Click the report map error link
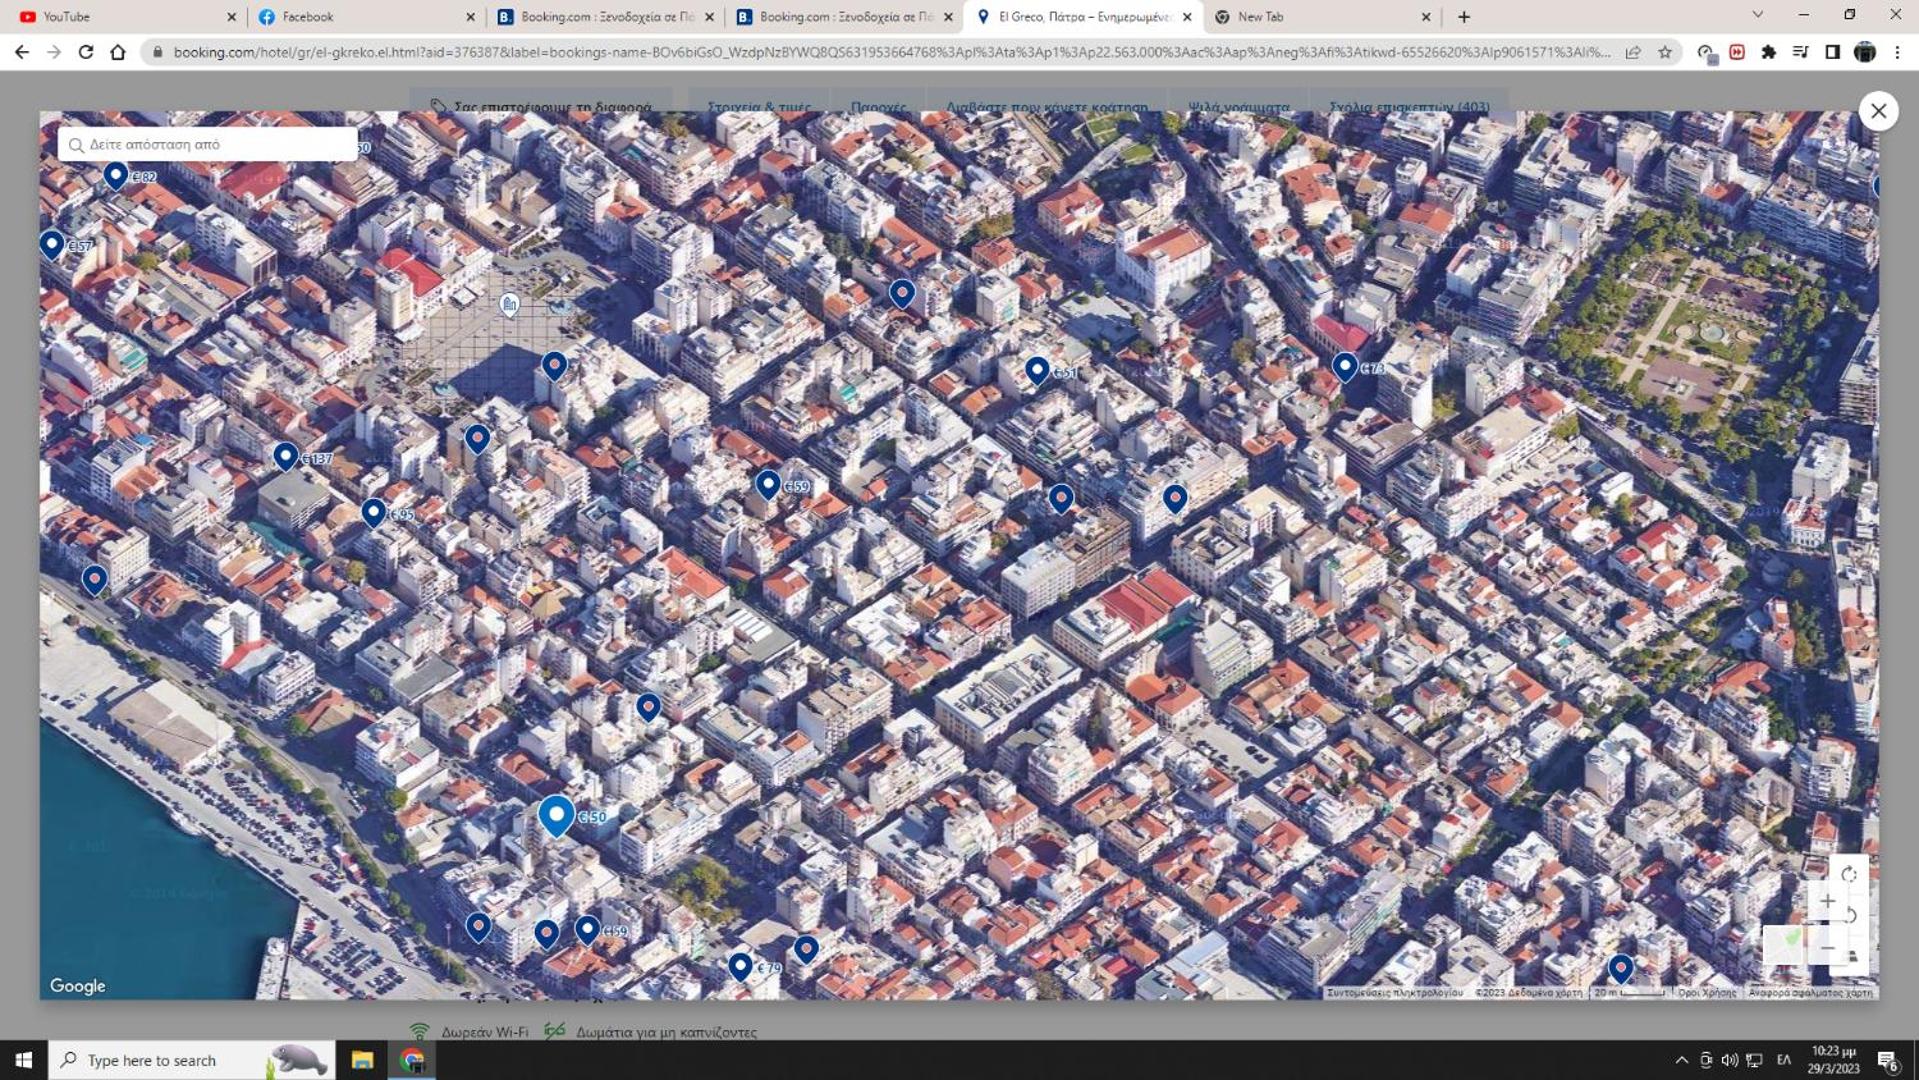Screen dimensions: 1919x1080 click(1810, 993)
